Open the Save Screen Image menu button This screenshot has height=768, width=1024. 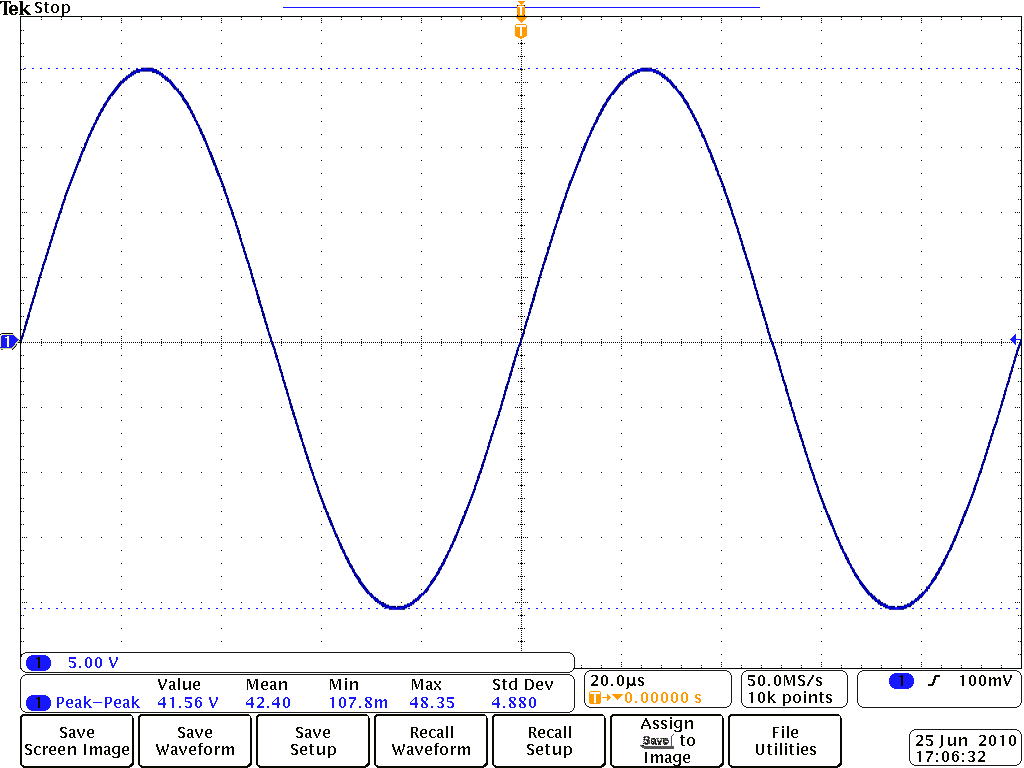point(76,741)
